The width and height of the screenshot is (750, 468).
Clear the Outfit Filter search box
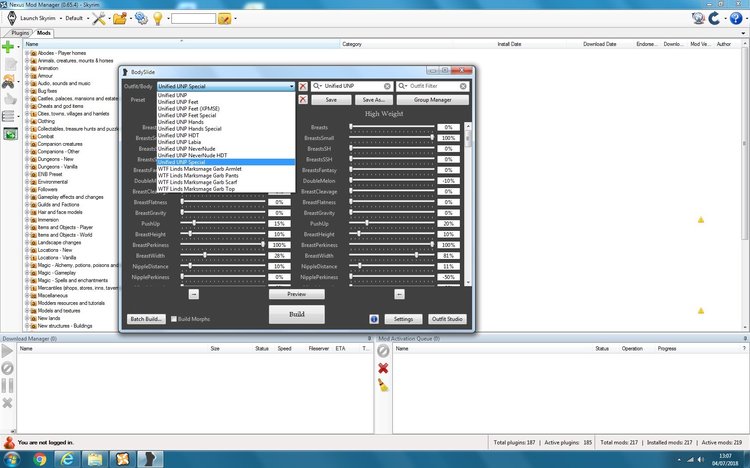[463, 86]
